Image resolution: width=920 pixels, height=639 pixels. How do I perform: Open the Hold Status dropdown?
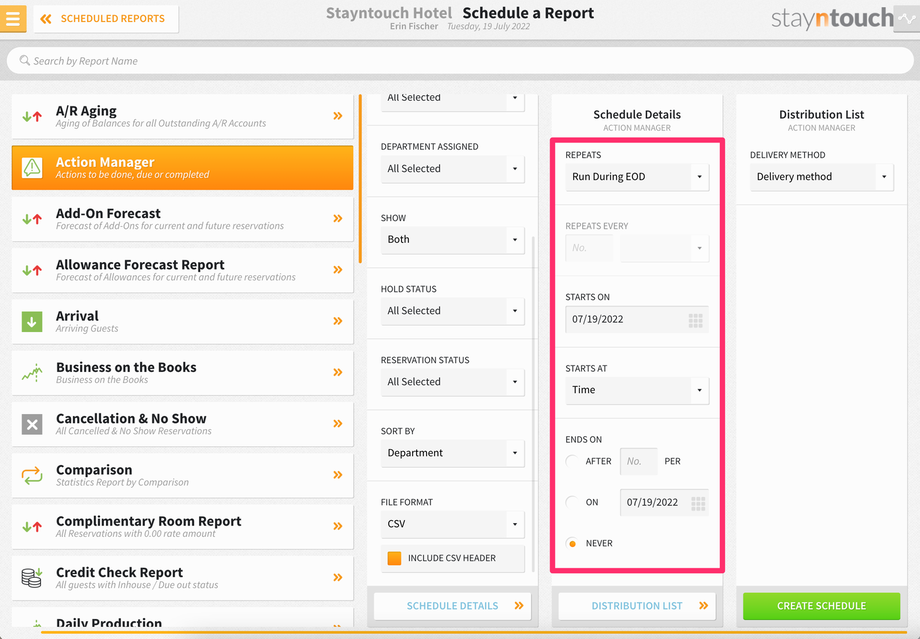[452, 311]
